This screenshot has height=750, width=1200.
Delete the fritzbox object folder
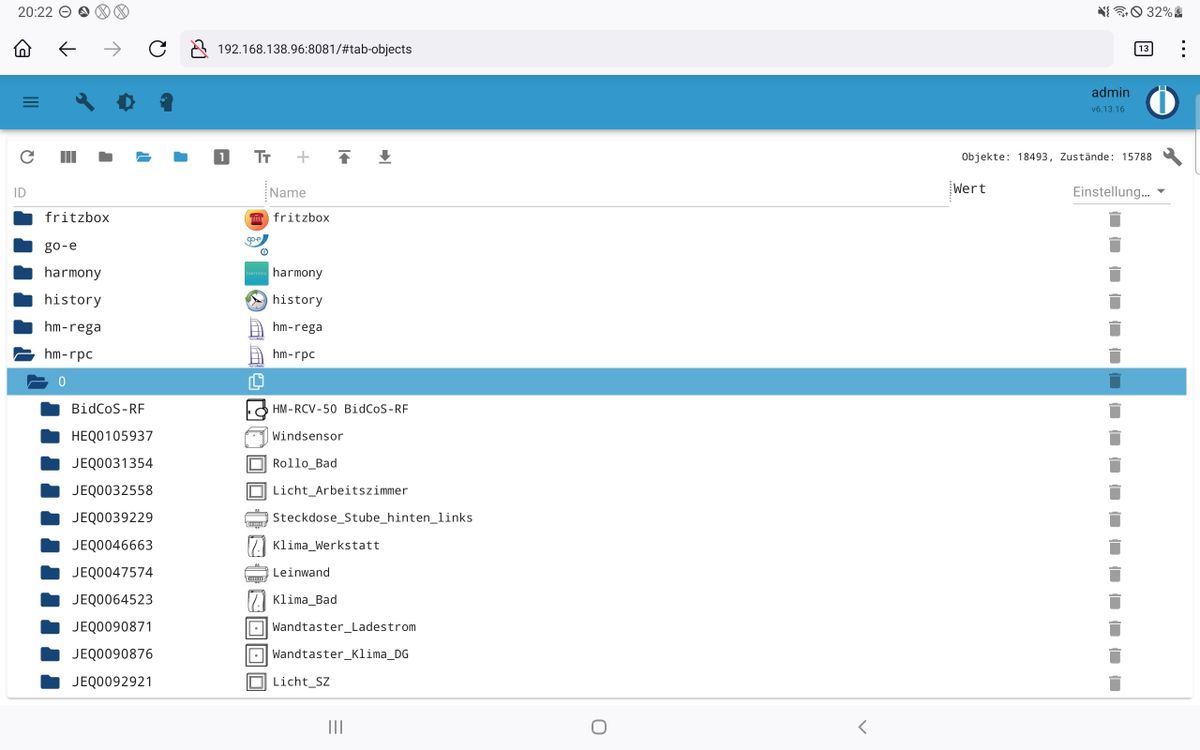[1115, 219]
